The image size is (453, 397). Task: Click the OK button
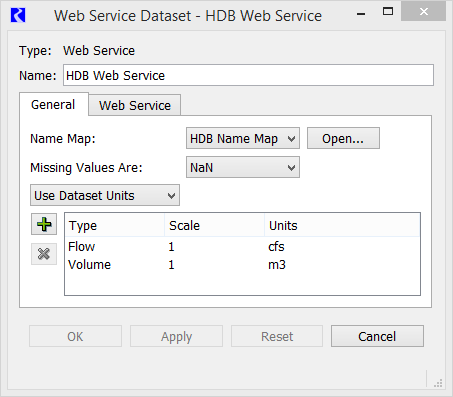[75, 336]
